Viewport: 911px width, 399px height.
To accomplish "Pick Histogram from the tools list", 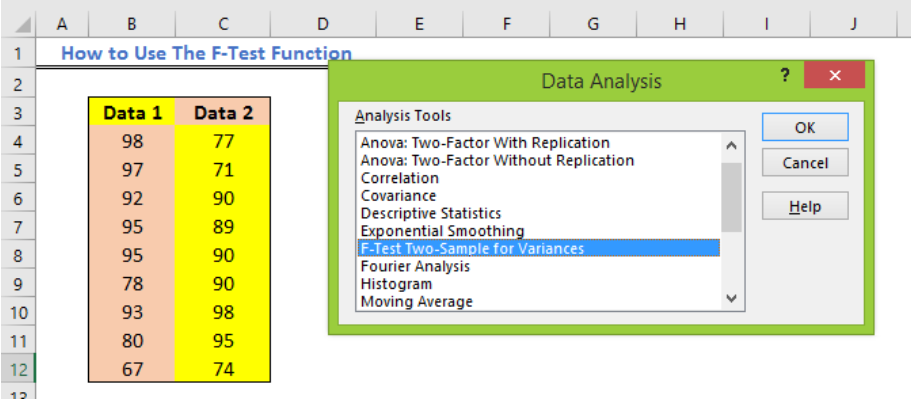I will 396,284.
